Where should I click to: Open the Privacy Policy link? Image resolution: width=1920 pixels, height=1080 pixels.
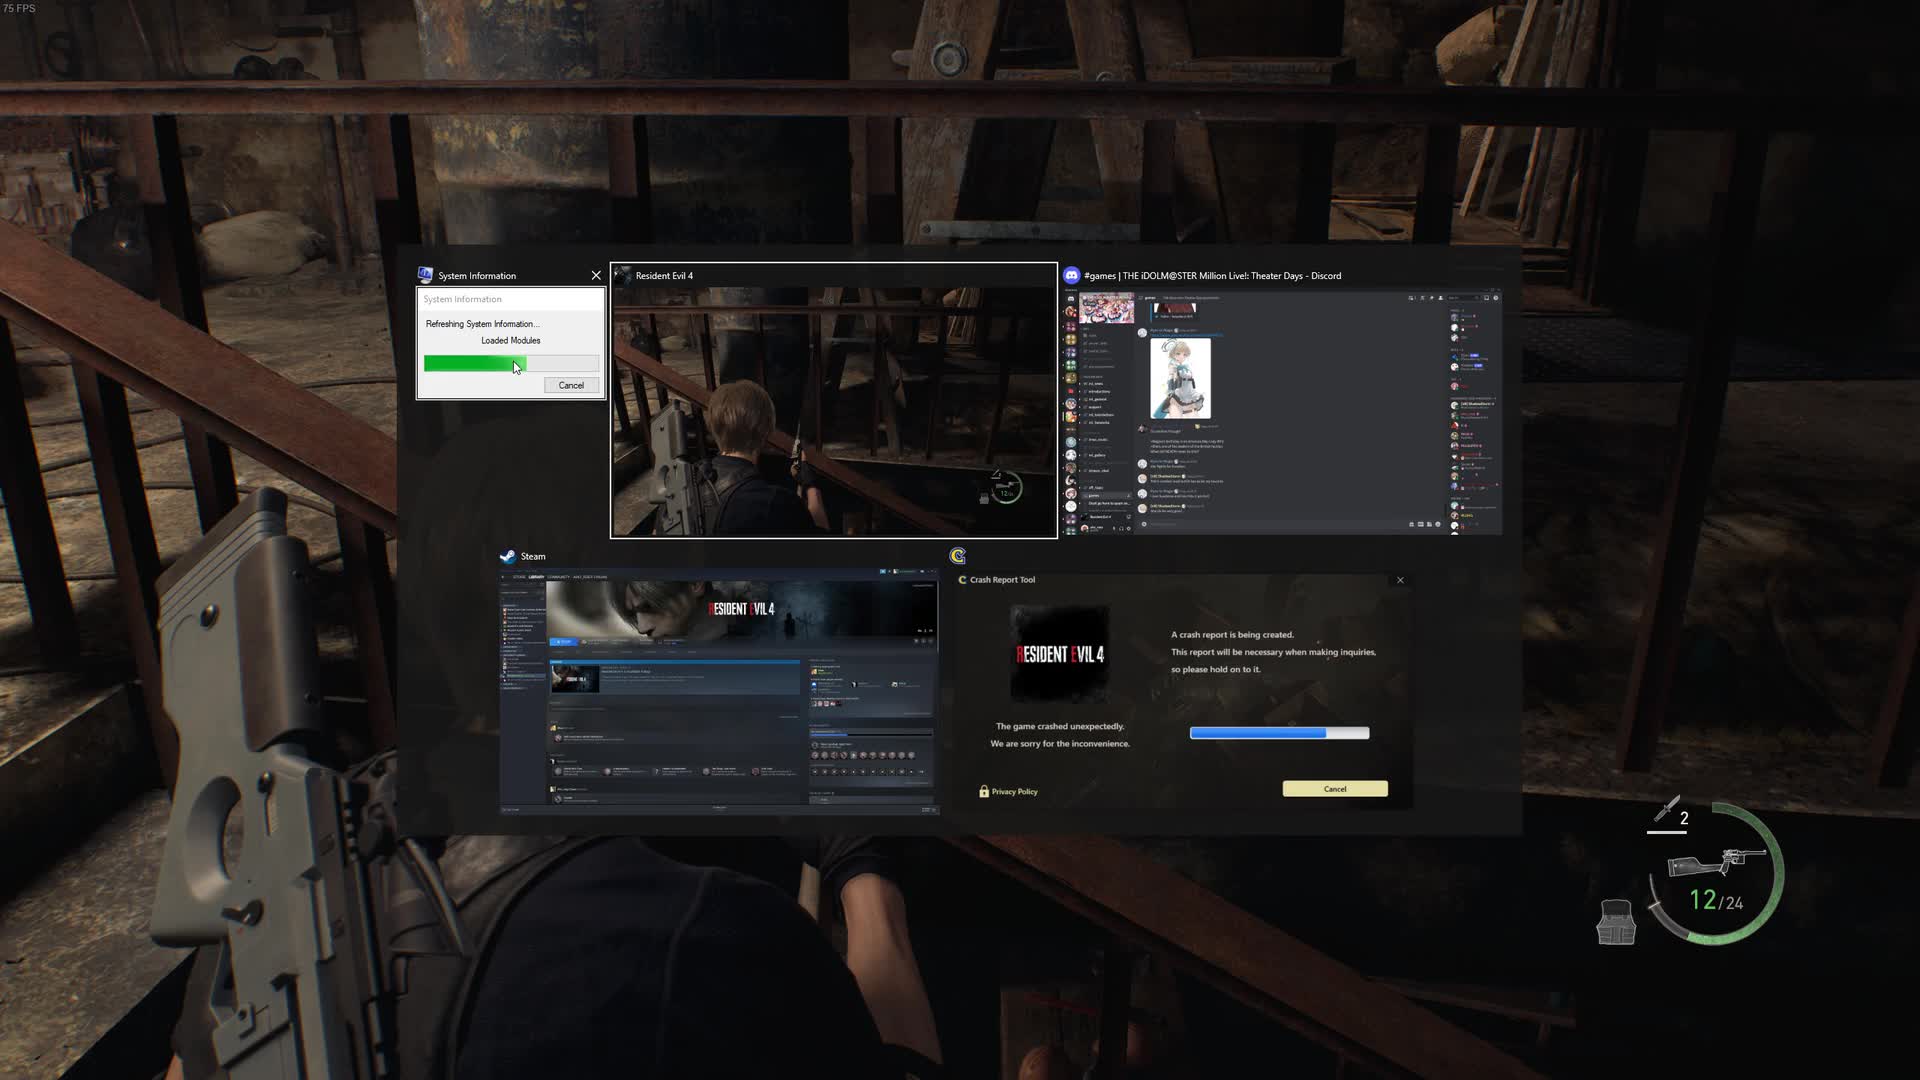[x=1014, y=791]
